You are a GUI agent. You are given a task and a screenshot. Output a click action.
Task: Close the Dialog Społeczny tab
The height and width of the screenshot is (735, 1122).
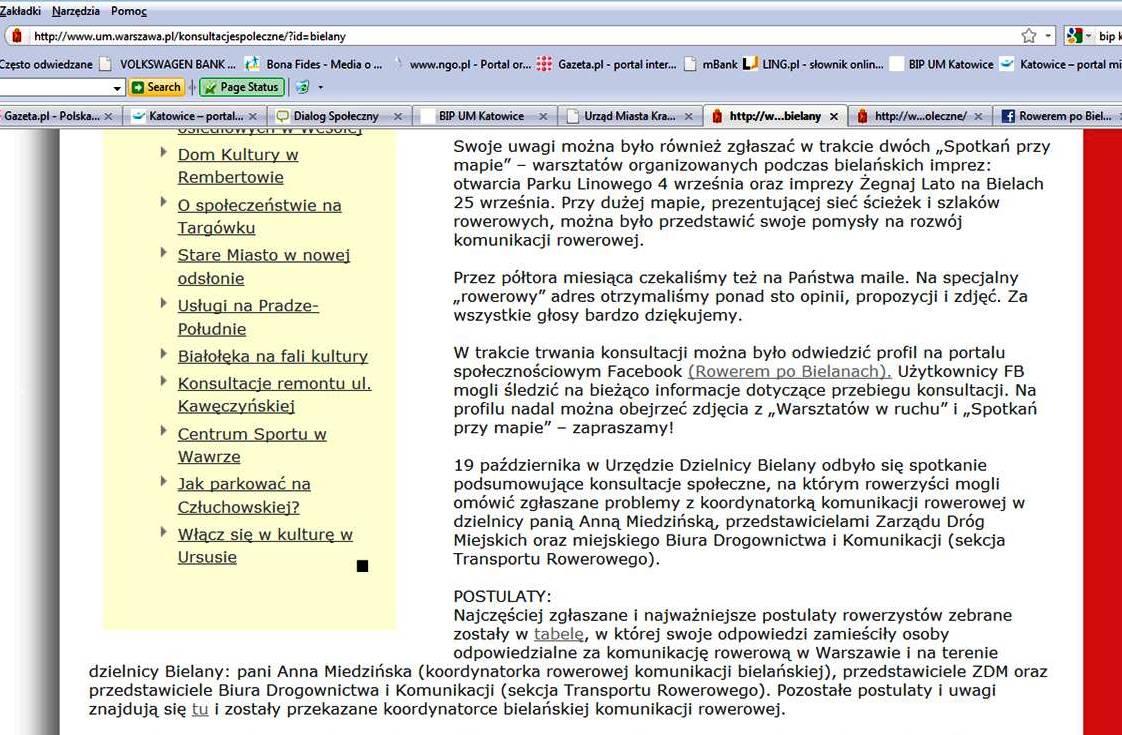[x=398, y=116]
